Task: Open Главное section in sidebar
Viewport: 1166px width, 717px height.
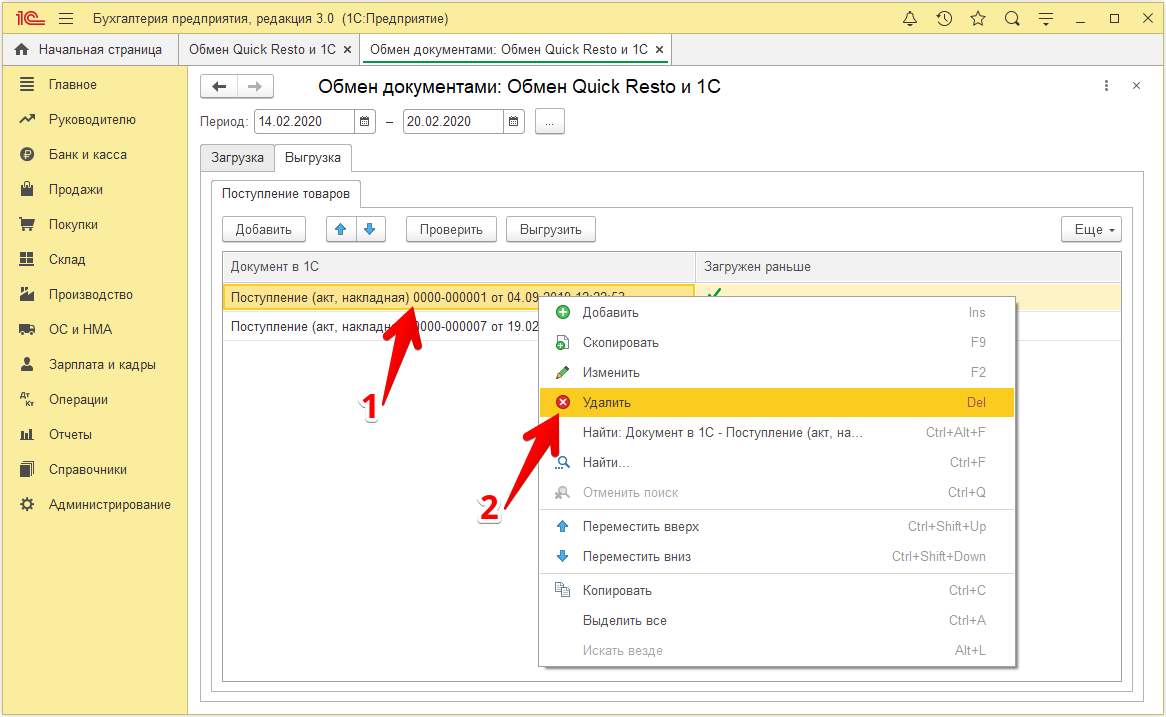Action: click(94, 85)
